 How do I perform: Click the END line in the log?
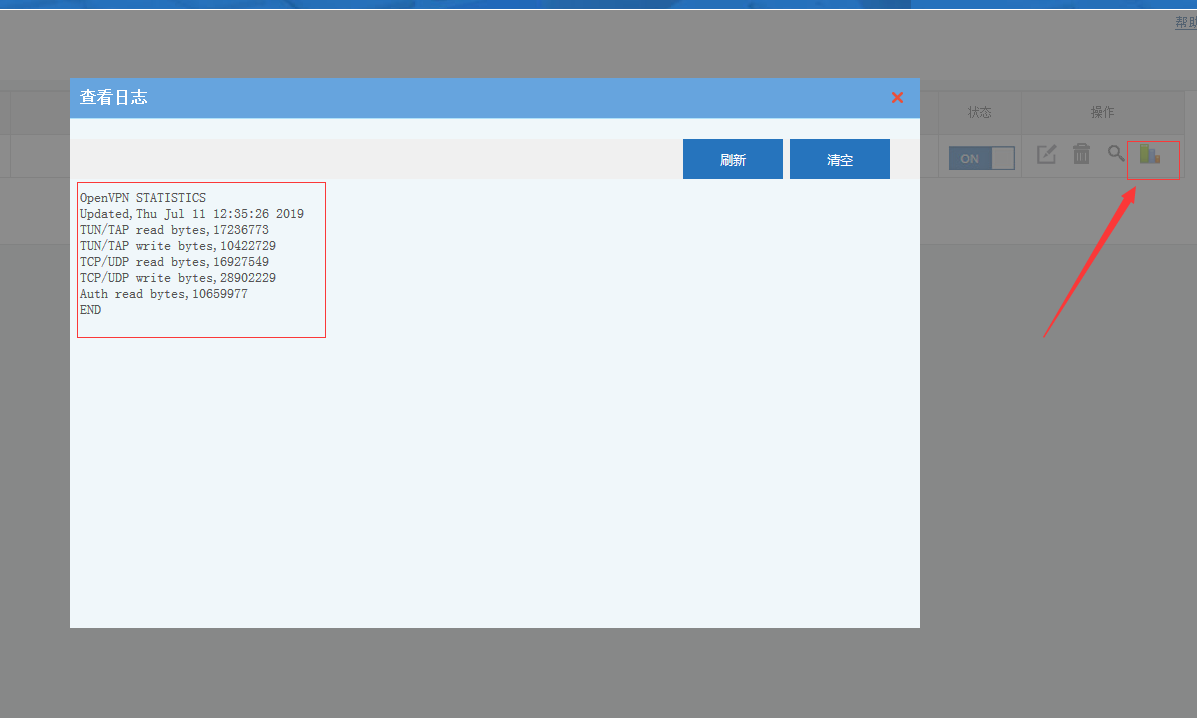91,310
